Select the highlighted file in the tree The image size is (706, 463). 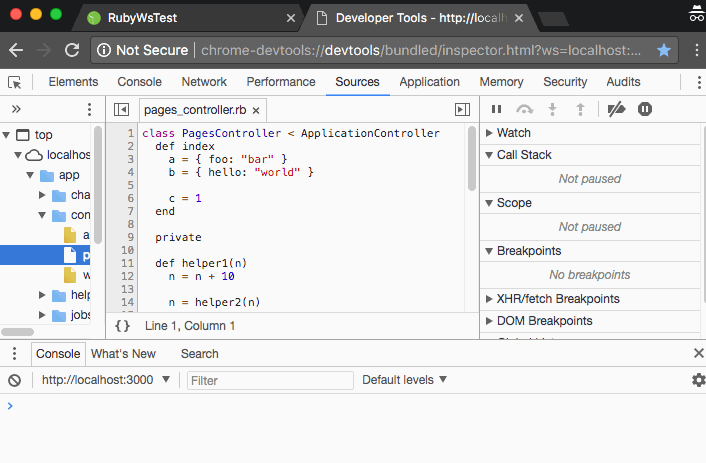pyautogui.click(x=45, y=255)
